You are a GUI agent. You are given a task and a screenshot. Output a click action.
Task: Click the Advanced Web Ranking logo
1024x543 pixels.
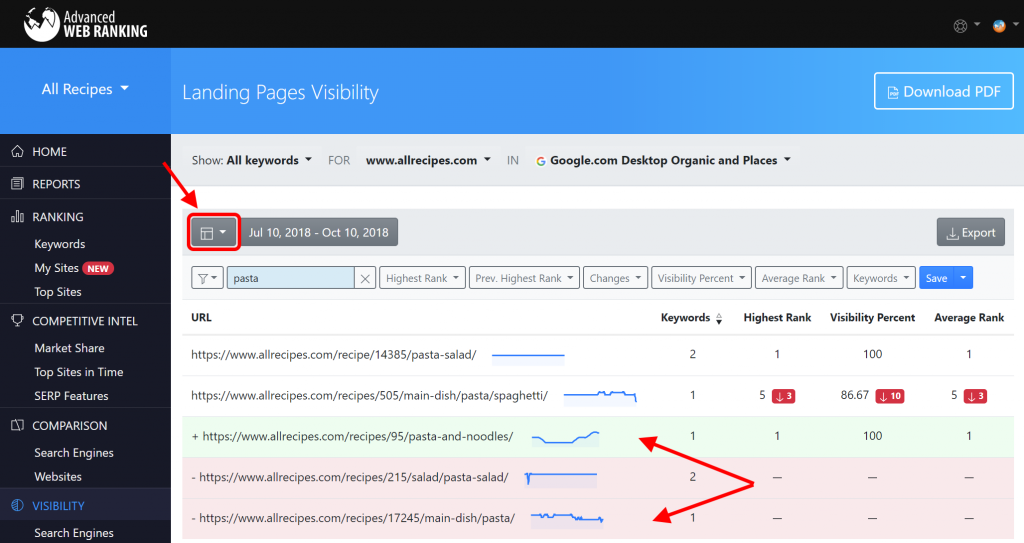86,24
